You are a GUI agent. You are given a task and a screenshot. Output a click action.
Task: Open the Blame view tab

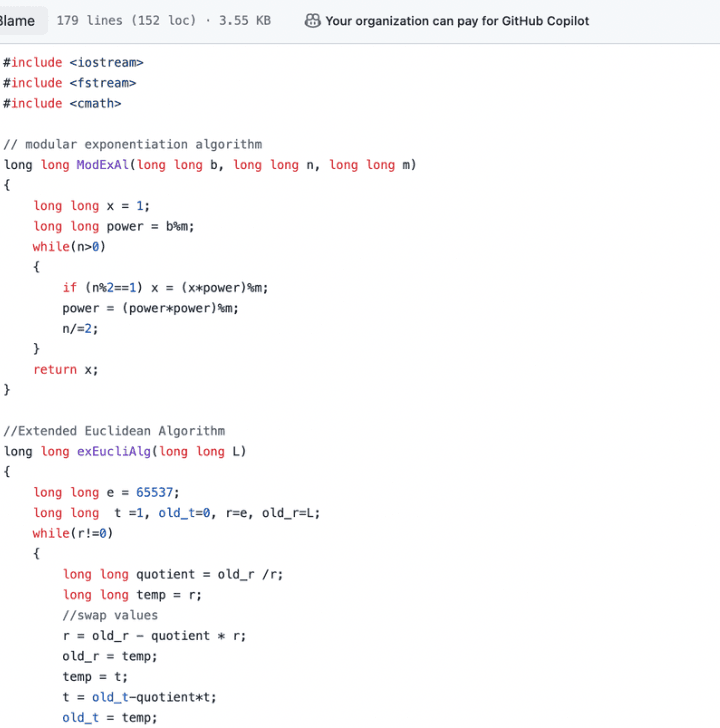tap(18, 21)
